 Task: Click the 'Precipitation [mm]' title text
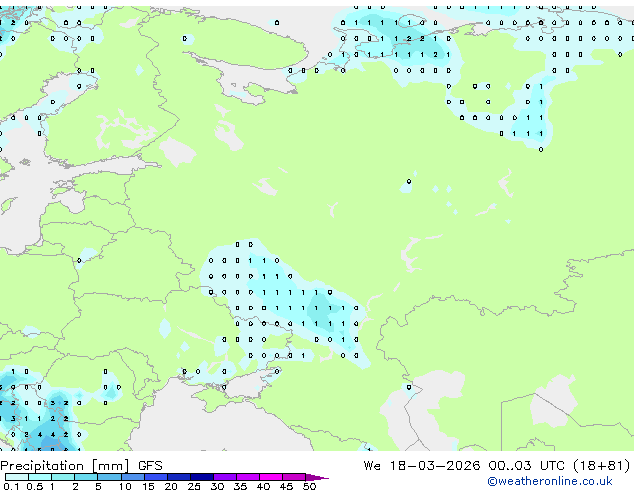(65, 466)
